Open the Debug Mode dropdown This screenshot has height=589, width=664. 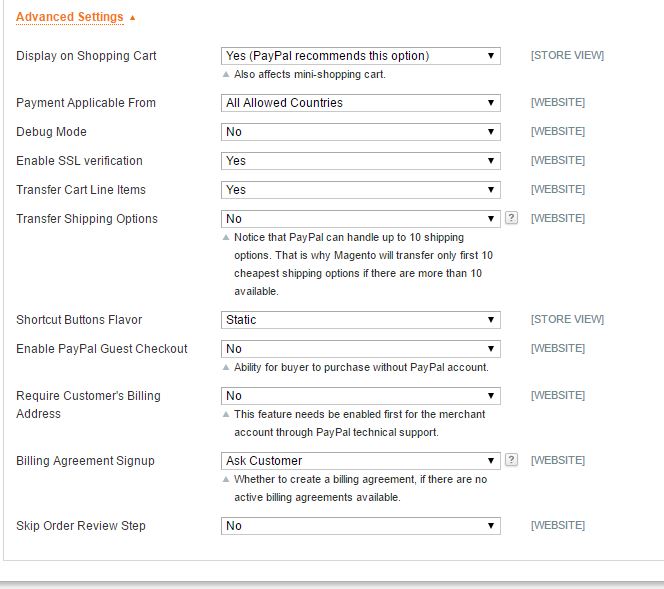click(361, 132)
